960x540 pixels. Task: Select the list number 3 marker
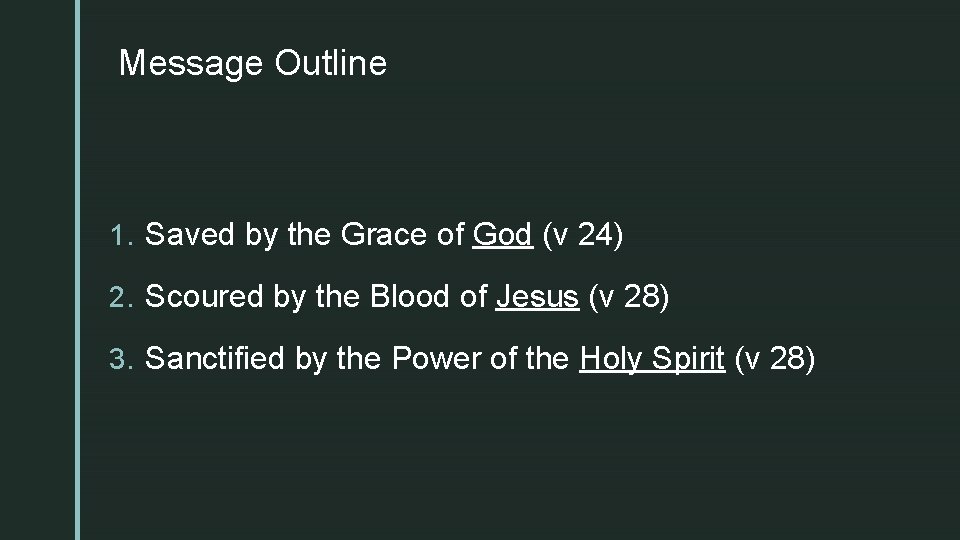(124, 360)
